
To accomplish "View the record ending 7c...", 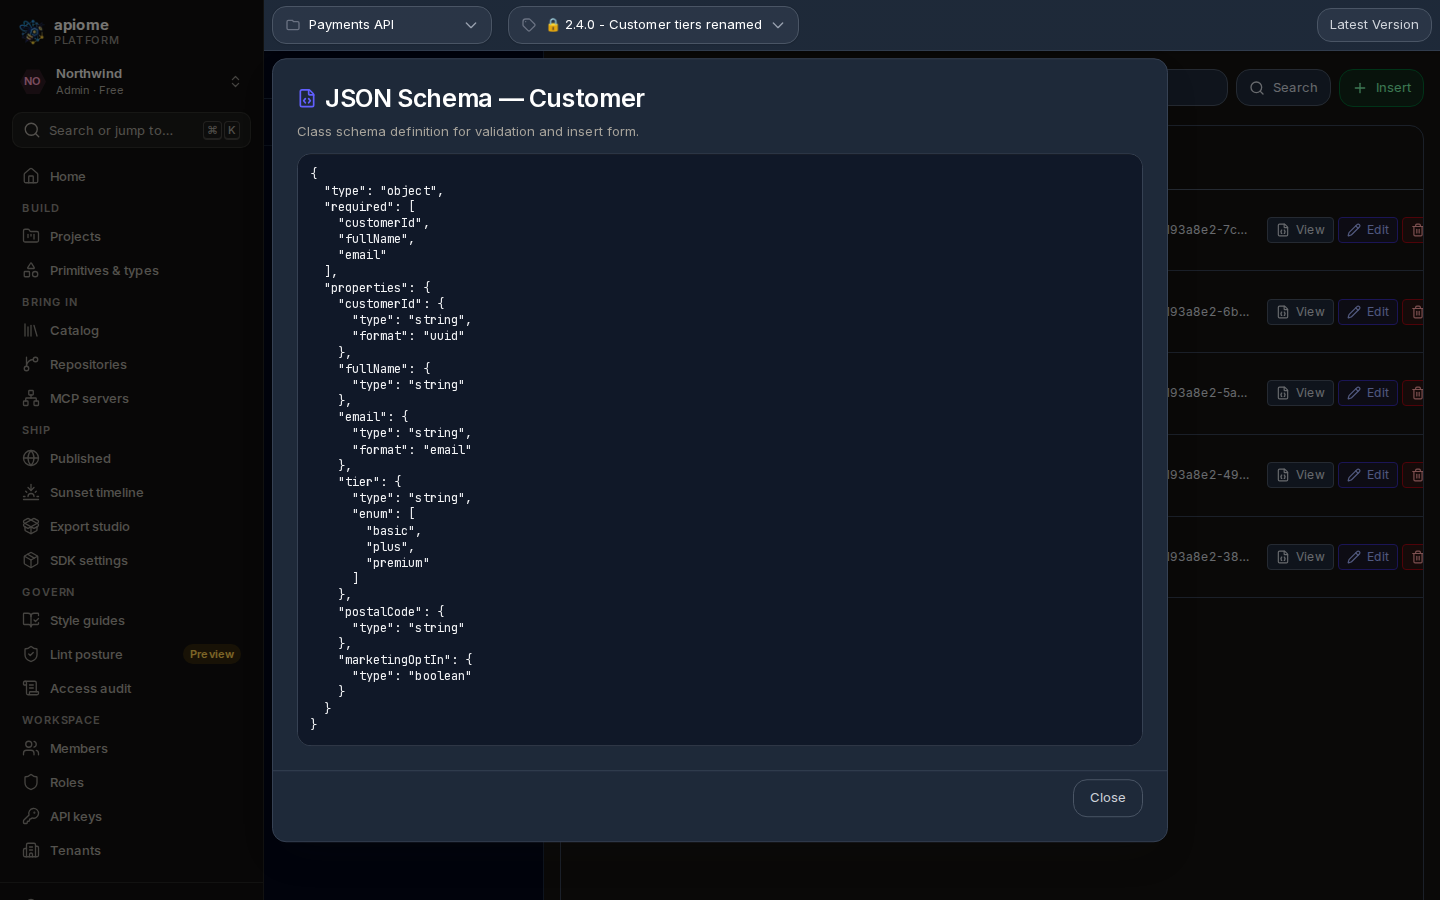I will 1300,230.
